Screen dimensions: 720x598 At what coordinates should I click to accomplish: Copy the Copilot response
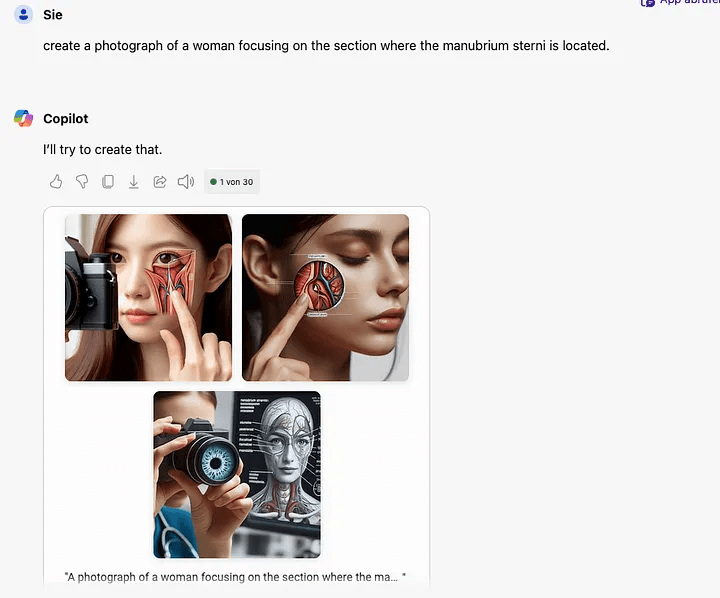pos(108,182)
